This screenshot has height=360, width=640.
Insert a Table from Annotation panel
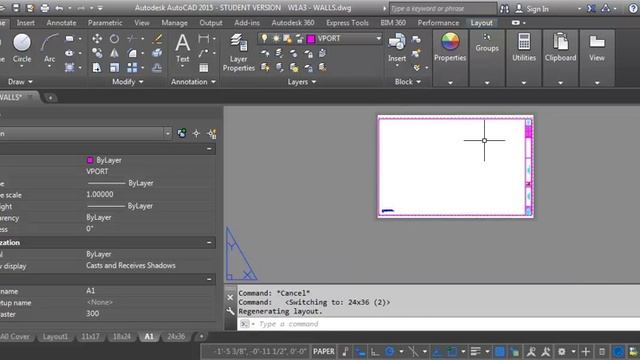click(x=203, y=68)
